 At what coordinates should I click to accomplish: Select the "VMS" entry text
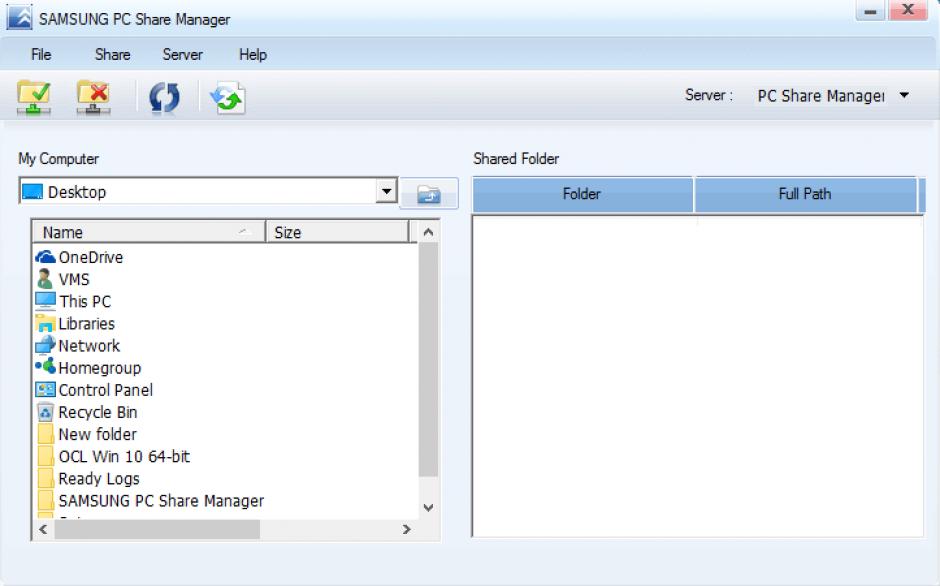[74, 280]
